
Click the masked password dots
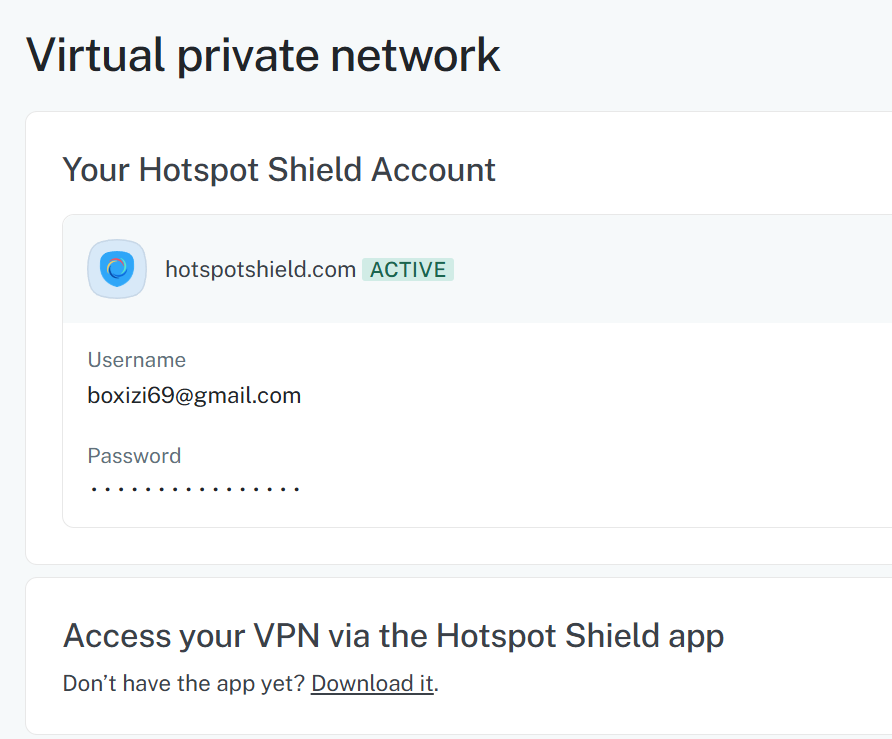195,489
